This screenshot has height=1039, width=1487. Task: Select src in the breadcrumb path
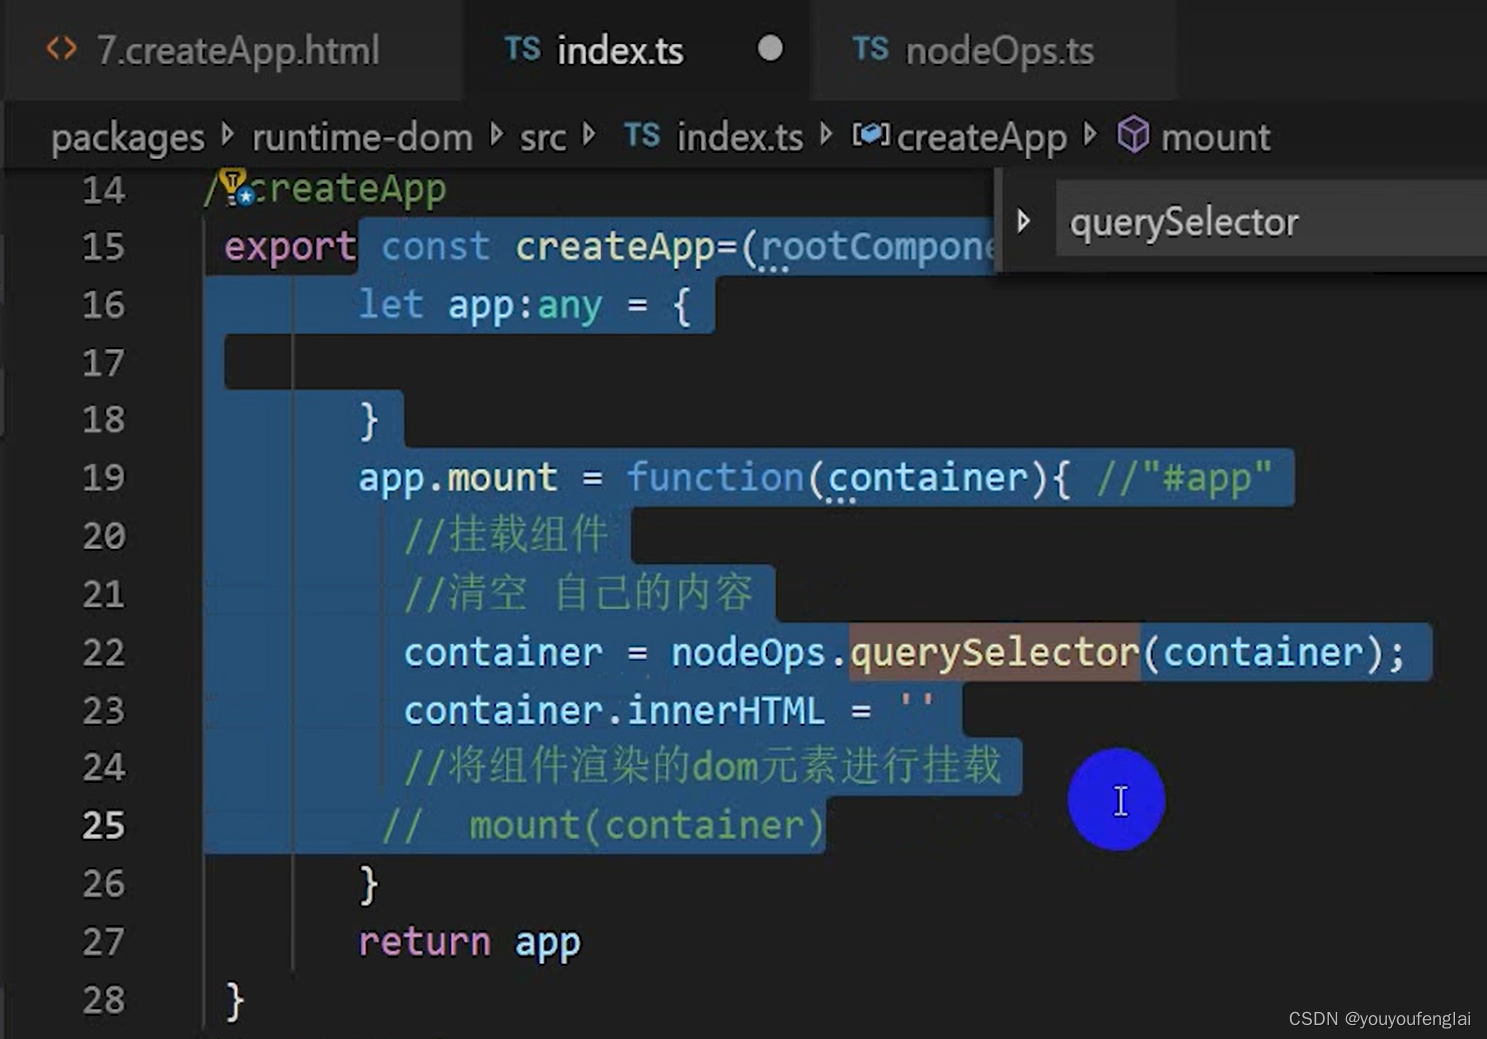(543, 137)
